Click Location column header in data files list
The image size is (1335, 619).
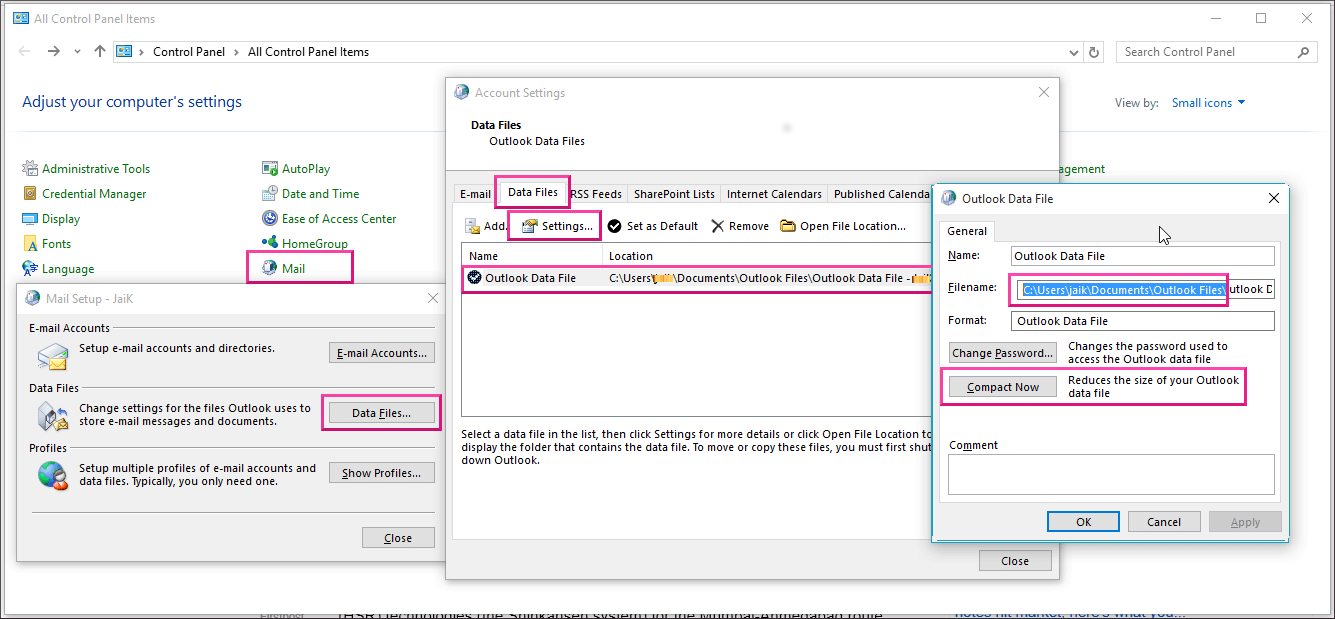767,256
